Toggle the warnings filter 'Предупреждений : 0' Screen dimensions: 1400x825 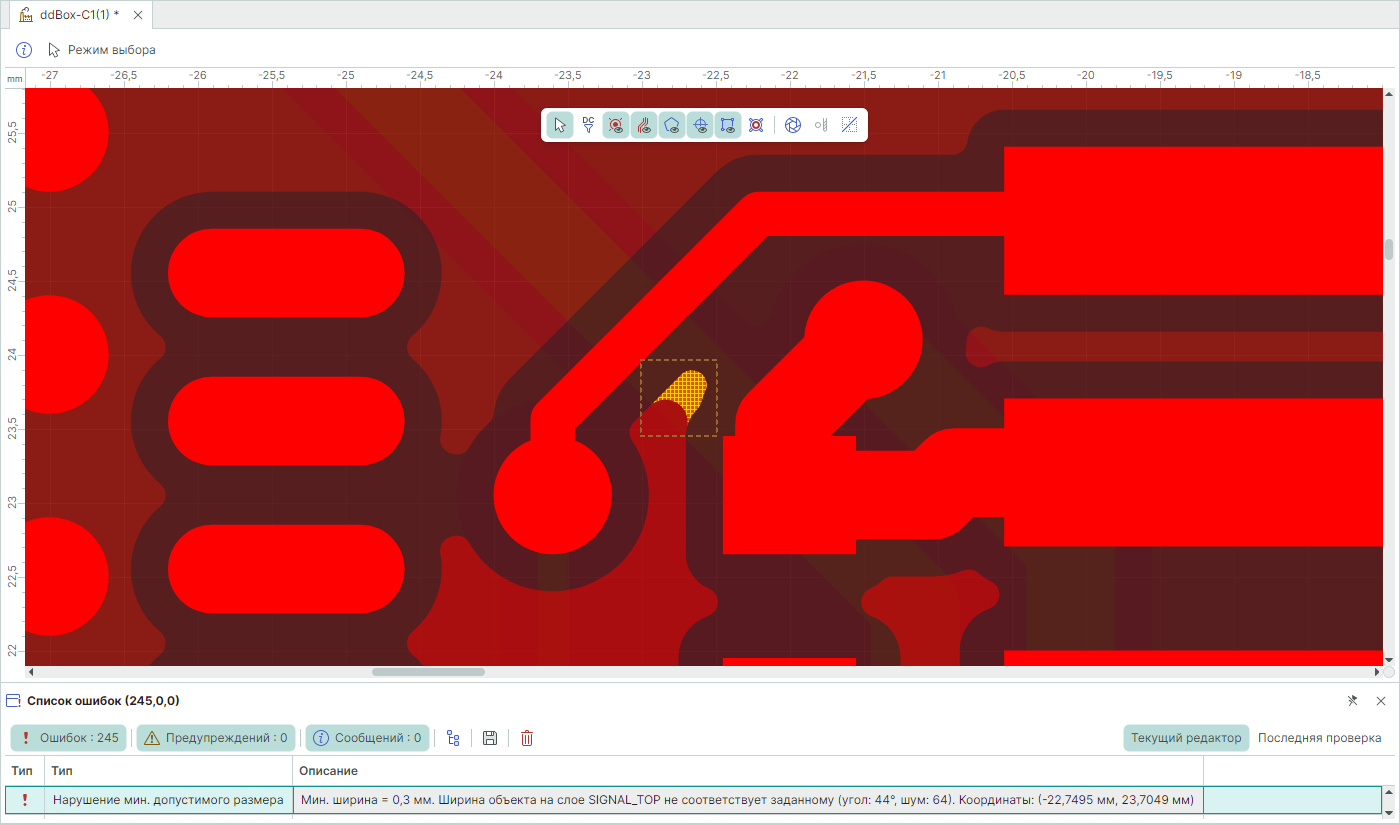[x=216, y=738]
